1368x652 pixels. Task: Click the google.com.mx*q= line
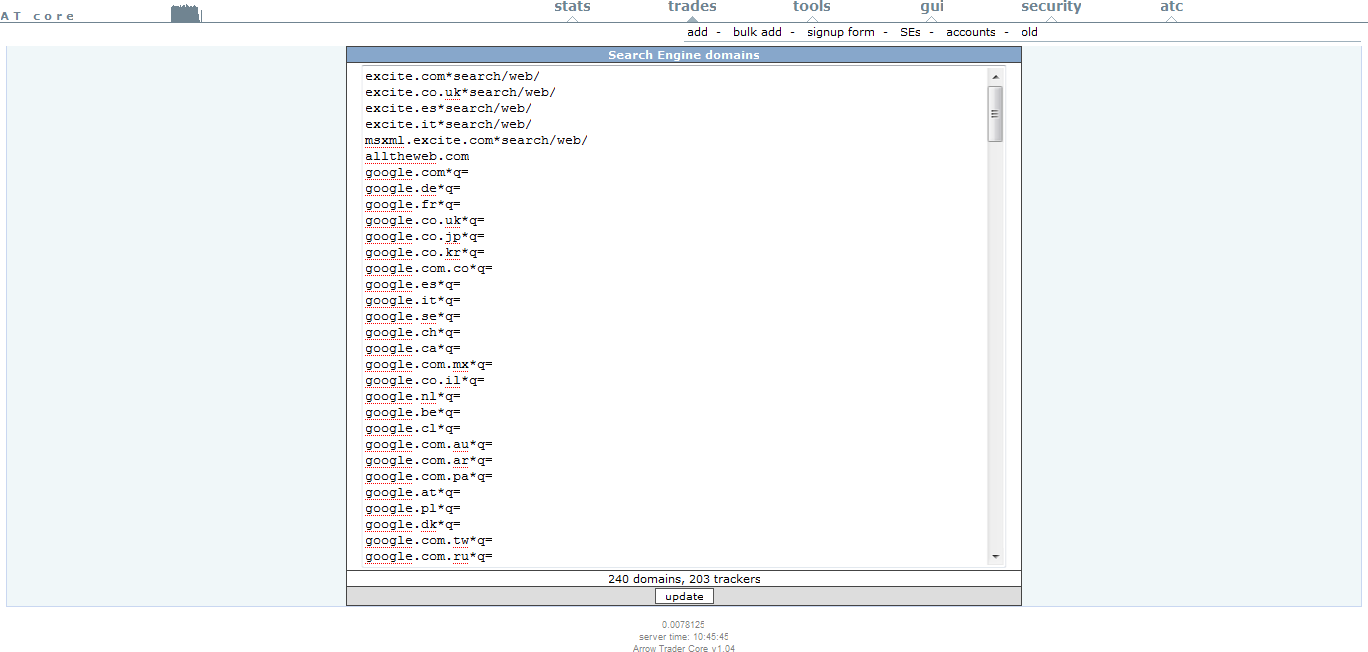click(x=429, y=364)
